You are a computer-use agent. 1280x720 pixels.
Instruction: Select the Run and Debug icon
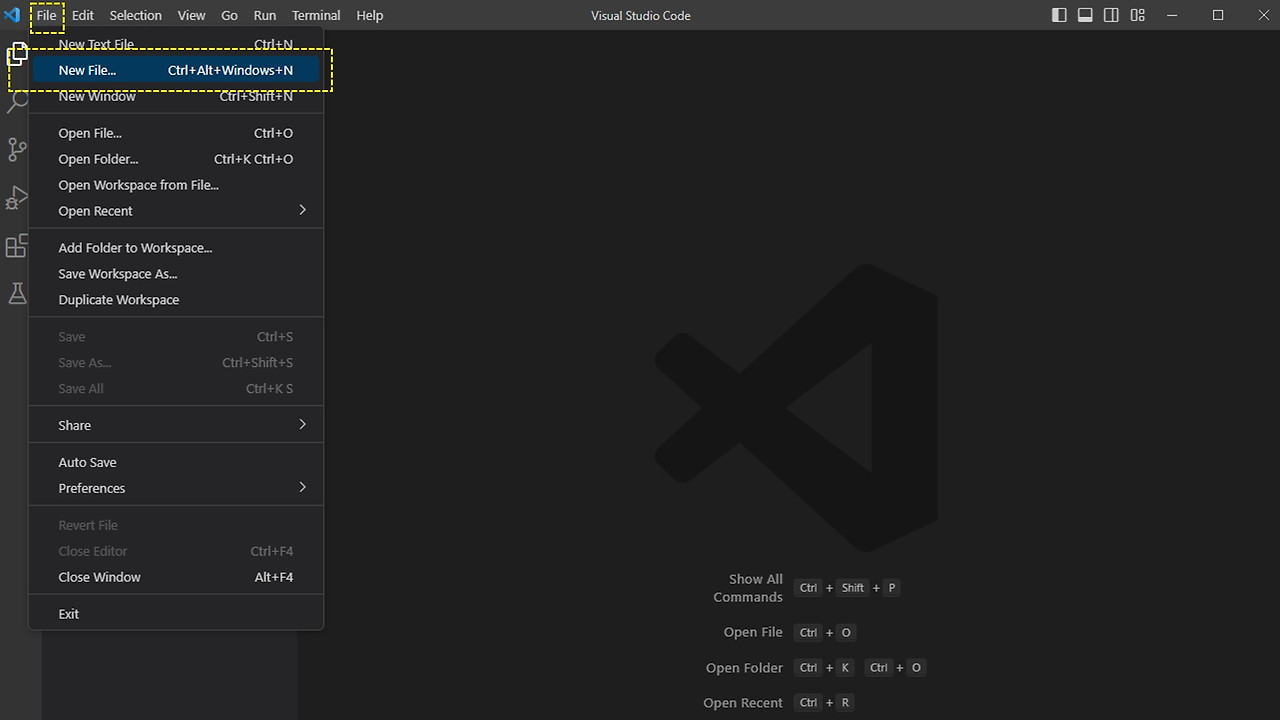[x=16, y=197]
